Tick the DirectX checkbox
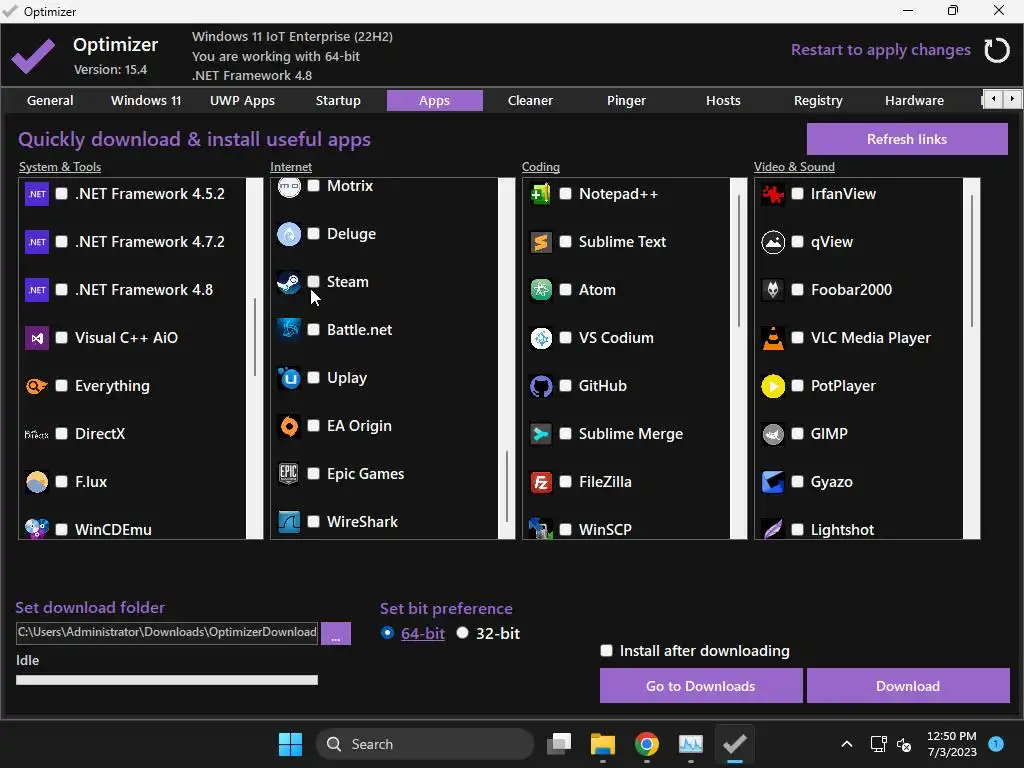Screen dimensions: 1024x768 click(61, 434)
